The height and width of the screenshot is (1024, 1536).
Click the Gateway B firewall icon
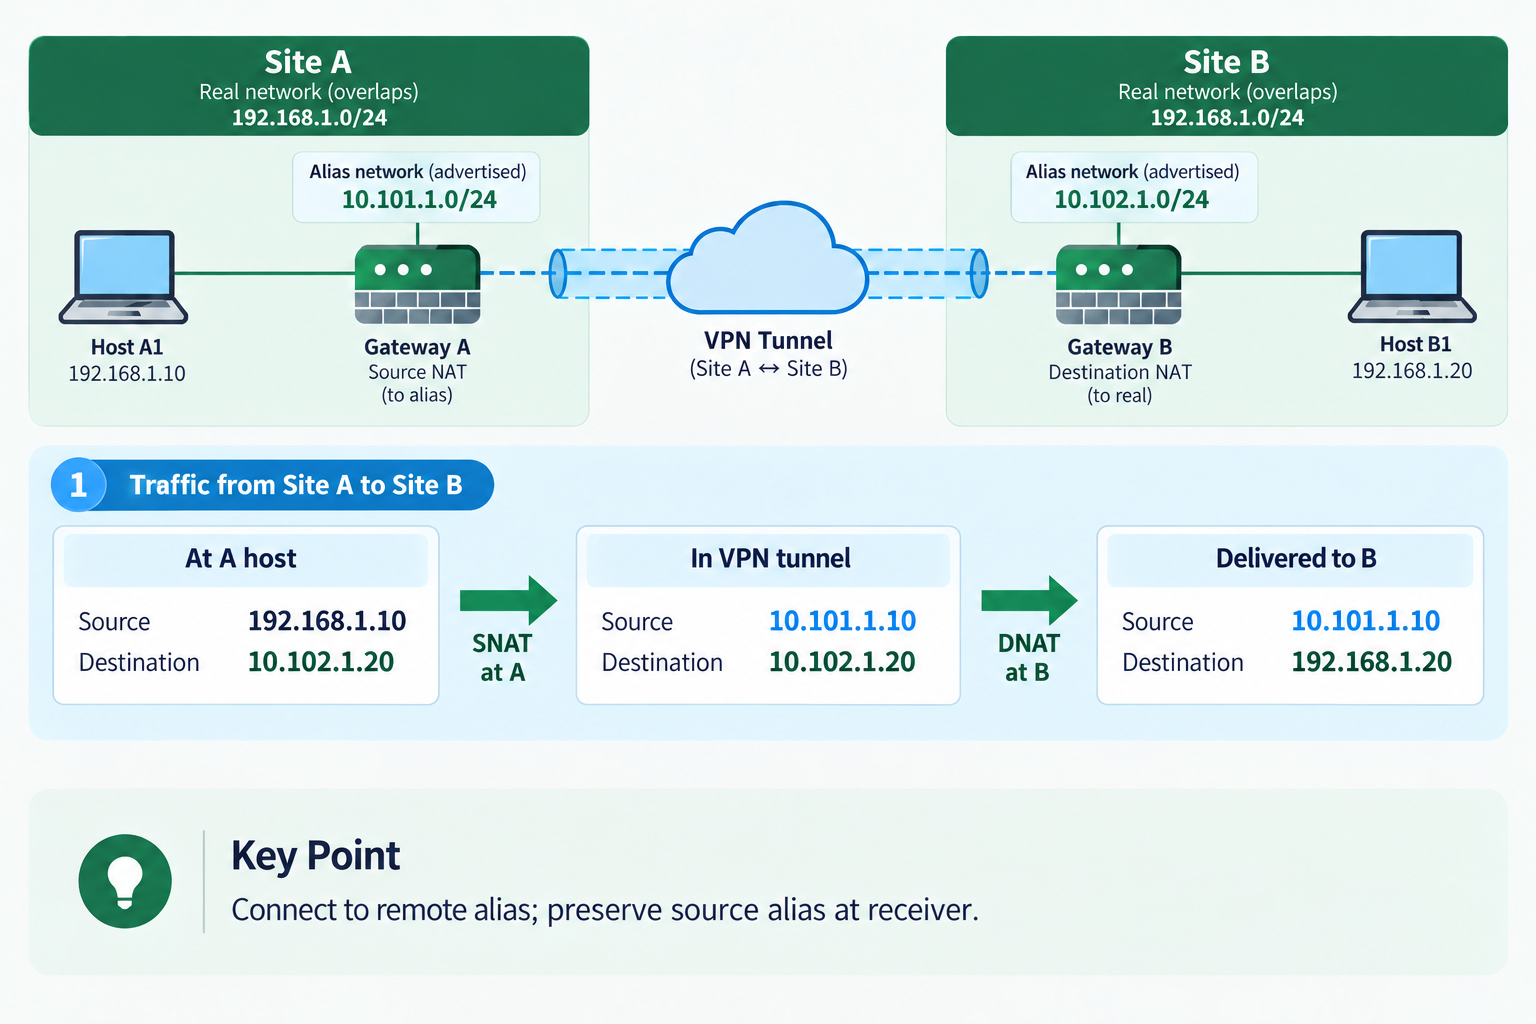pos(1119,285)
